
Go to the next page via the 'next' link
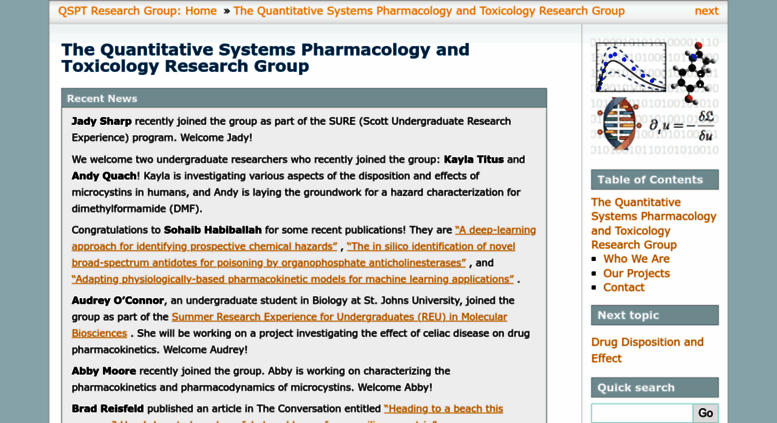click(x=706, y=11)
